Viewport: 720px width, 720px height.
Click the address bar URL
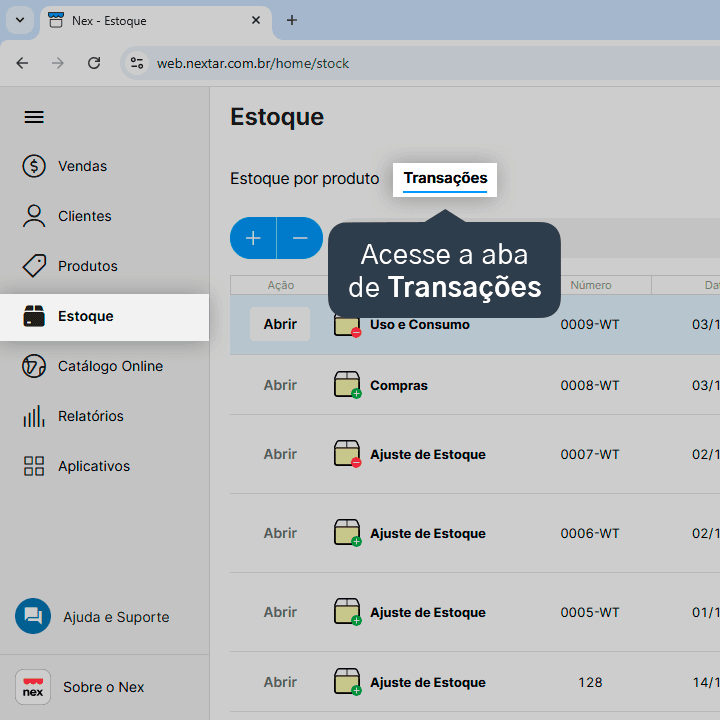[253, 63]
